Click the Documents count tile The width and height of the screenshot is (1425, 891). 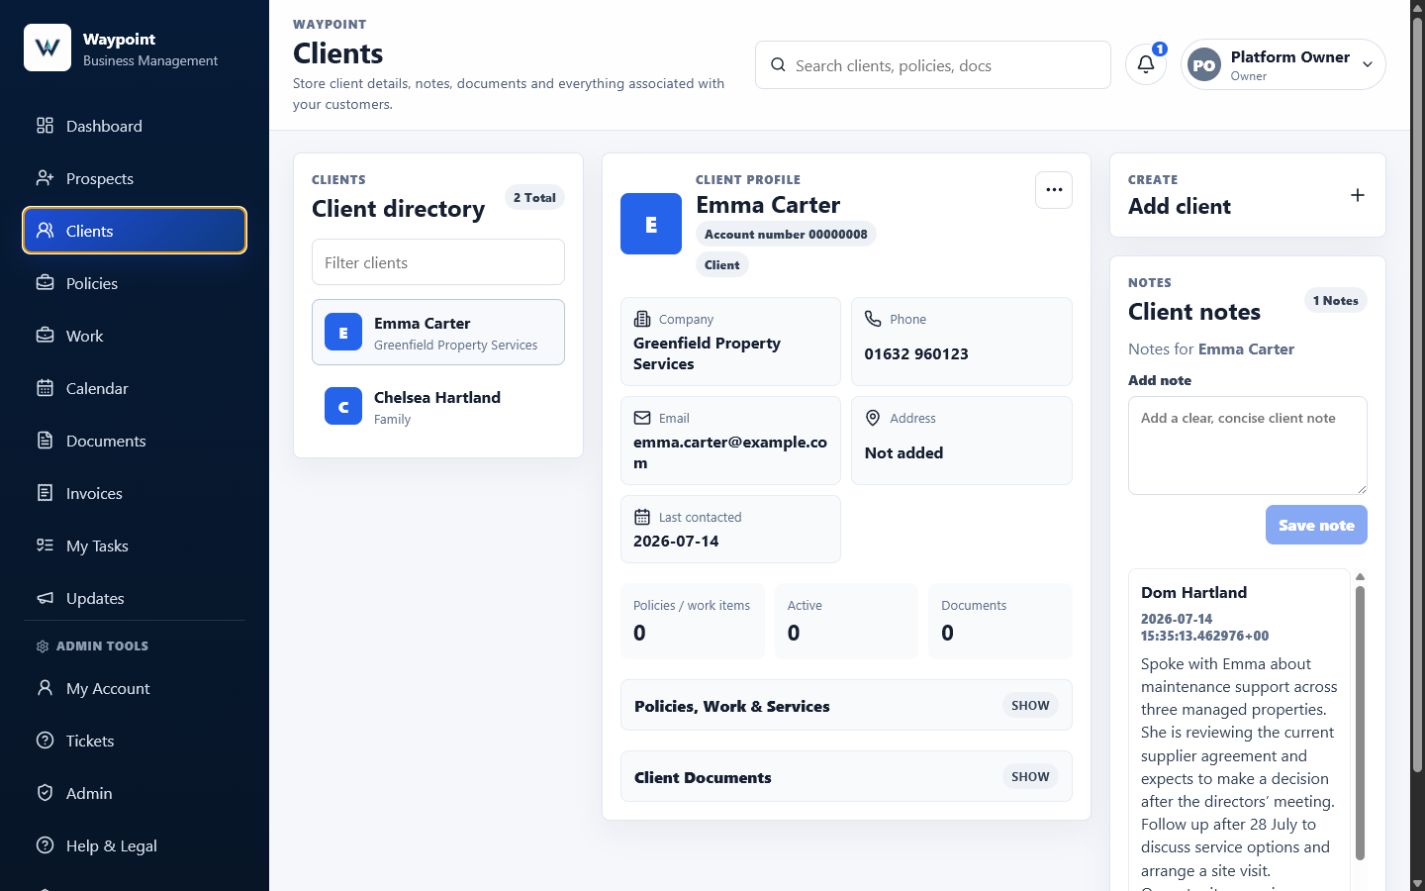coord(1000,621)
